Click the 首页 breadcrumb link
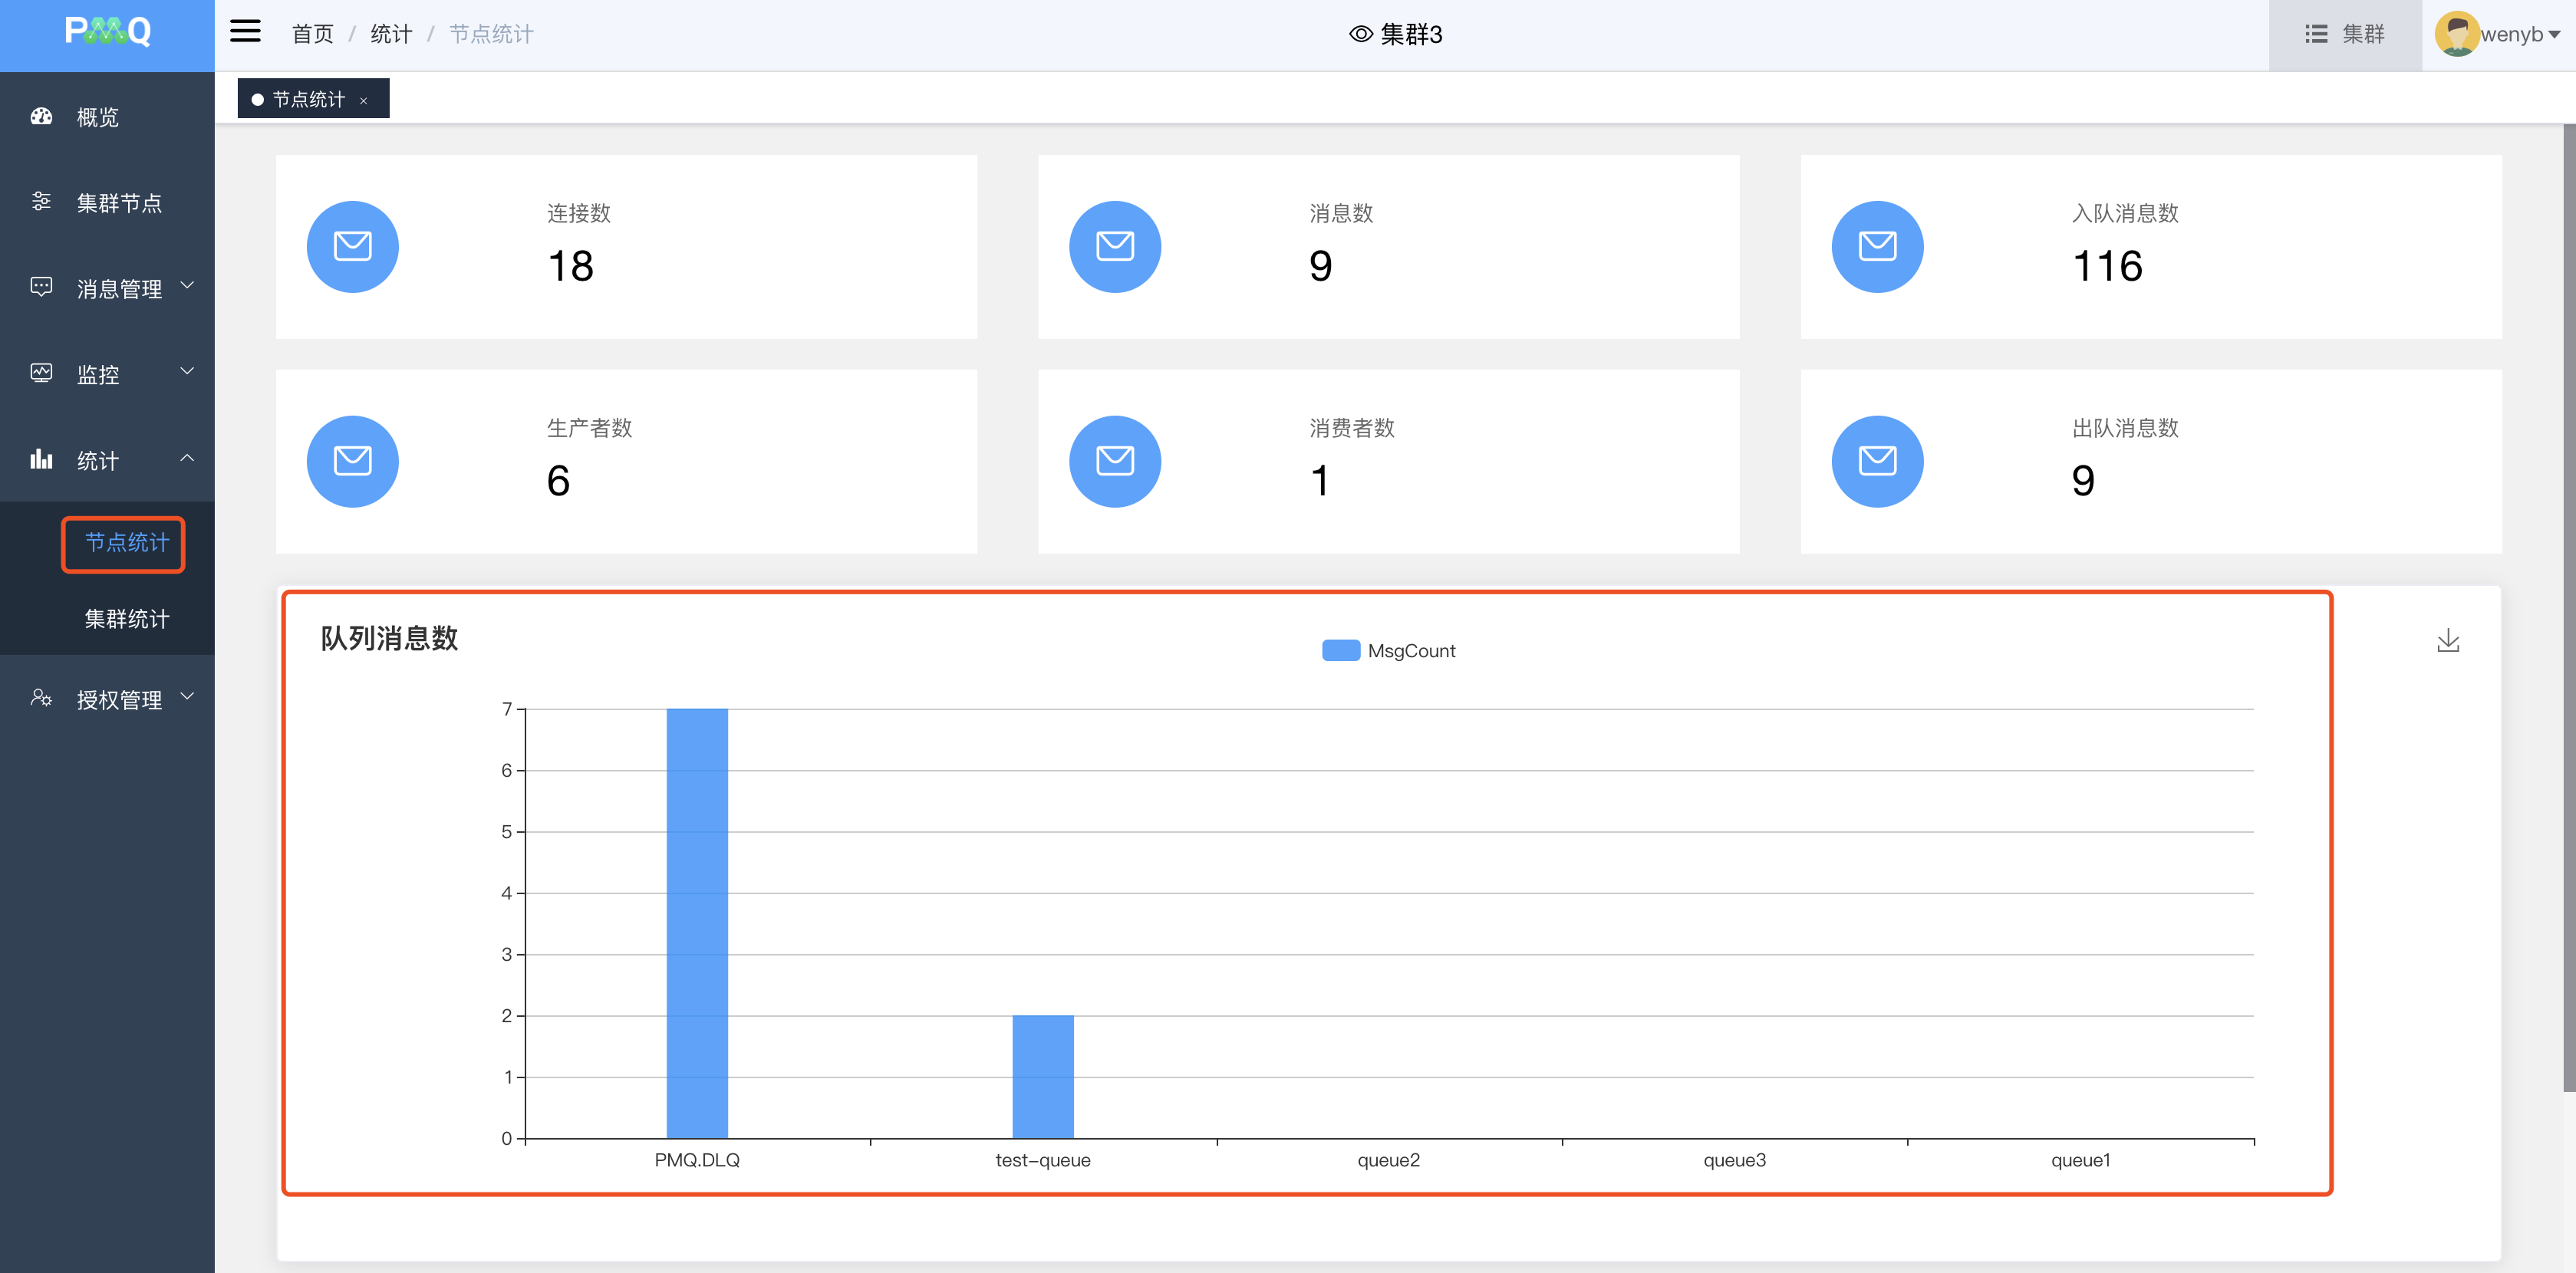Viewport: 2576px width, 1273px height. pyautogui.click(x=312, y=34)
